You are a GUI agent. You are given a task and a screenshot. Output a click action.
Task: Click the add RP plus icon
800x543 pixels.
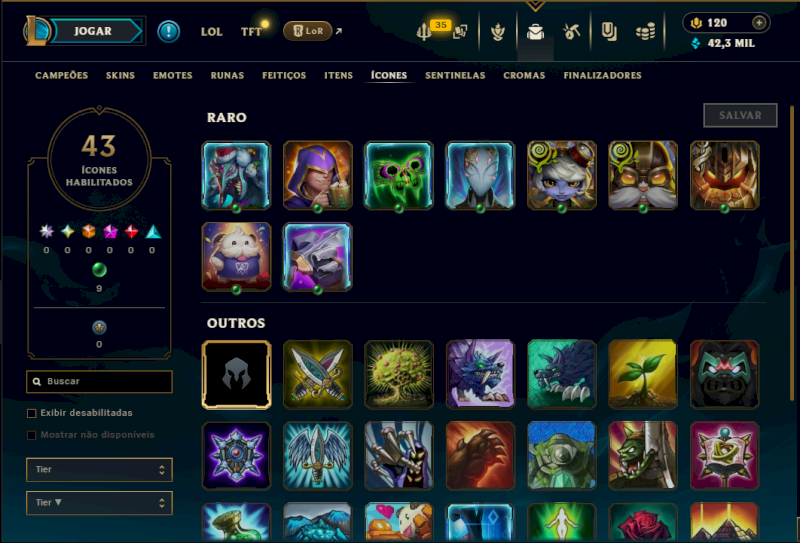(759, 22)
